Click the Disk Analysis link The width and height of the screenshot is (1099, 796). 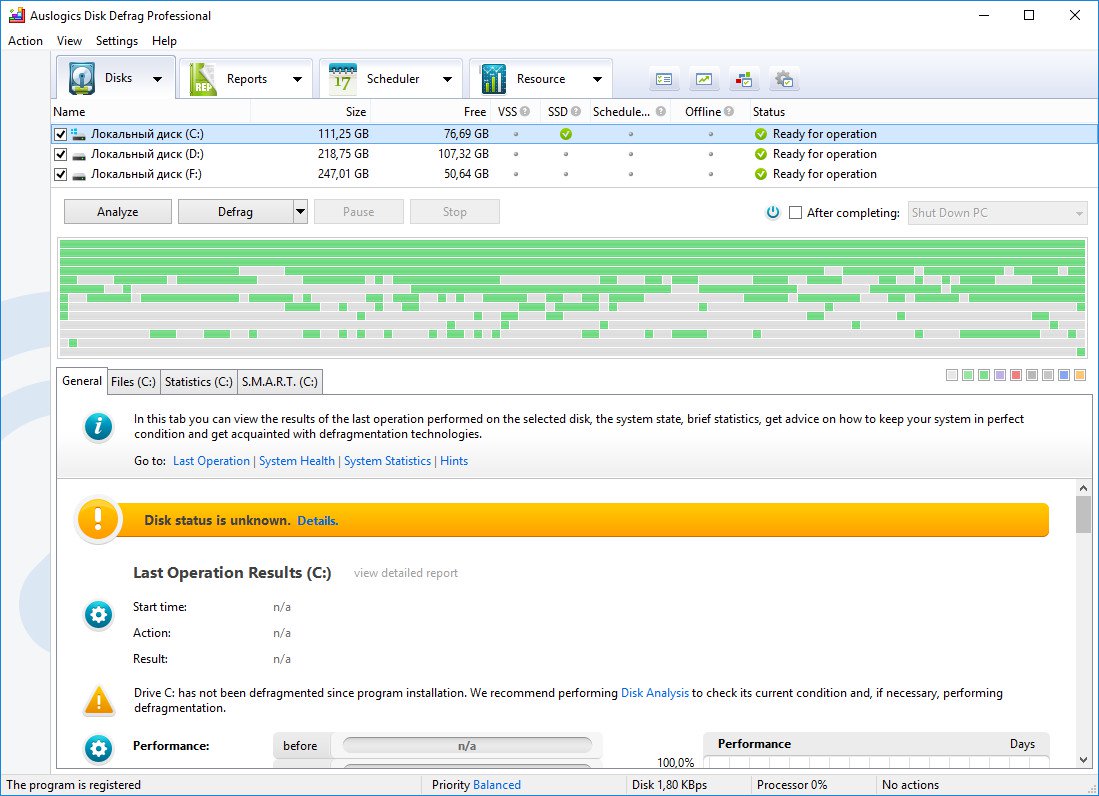655,693
